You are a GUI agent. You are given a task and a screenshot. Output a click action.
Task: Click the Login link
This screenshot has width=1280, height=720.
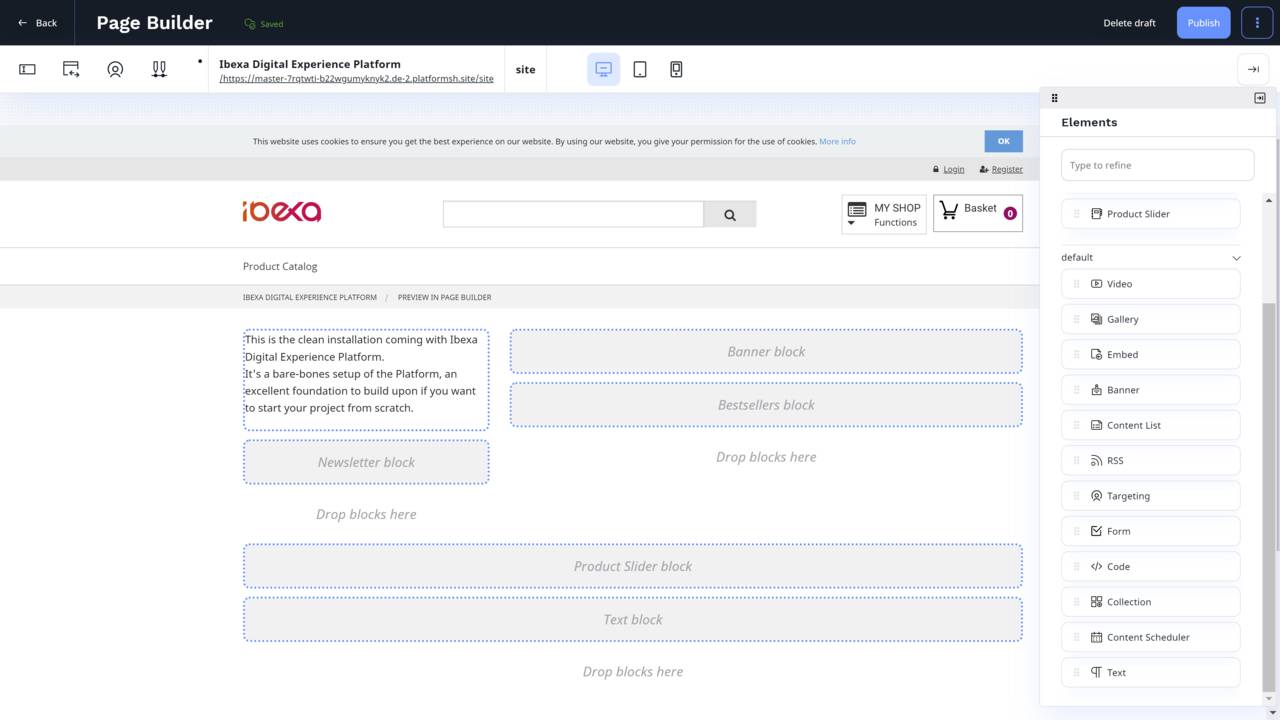point(953,169)
